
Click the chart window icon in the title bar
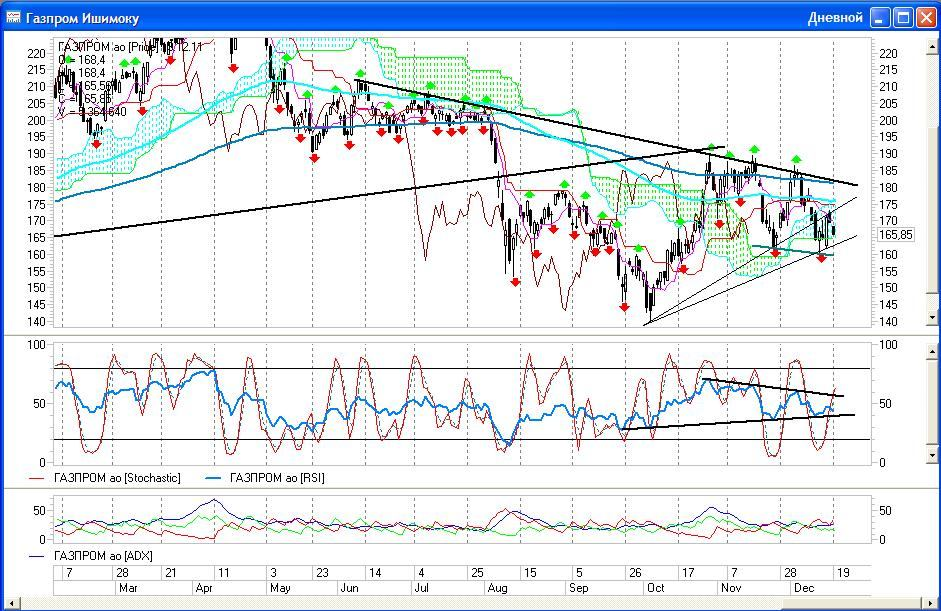13,17
